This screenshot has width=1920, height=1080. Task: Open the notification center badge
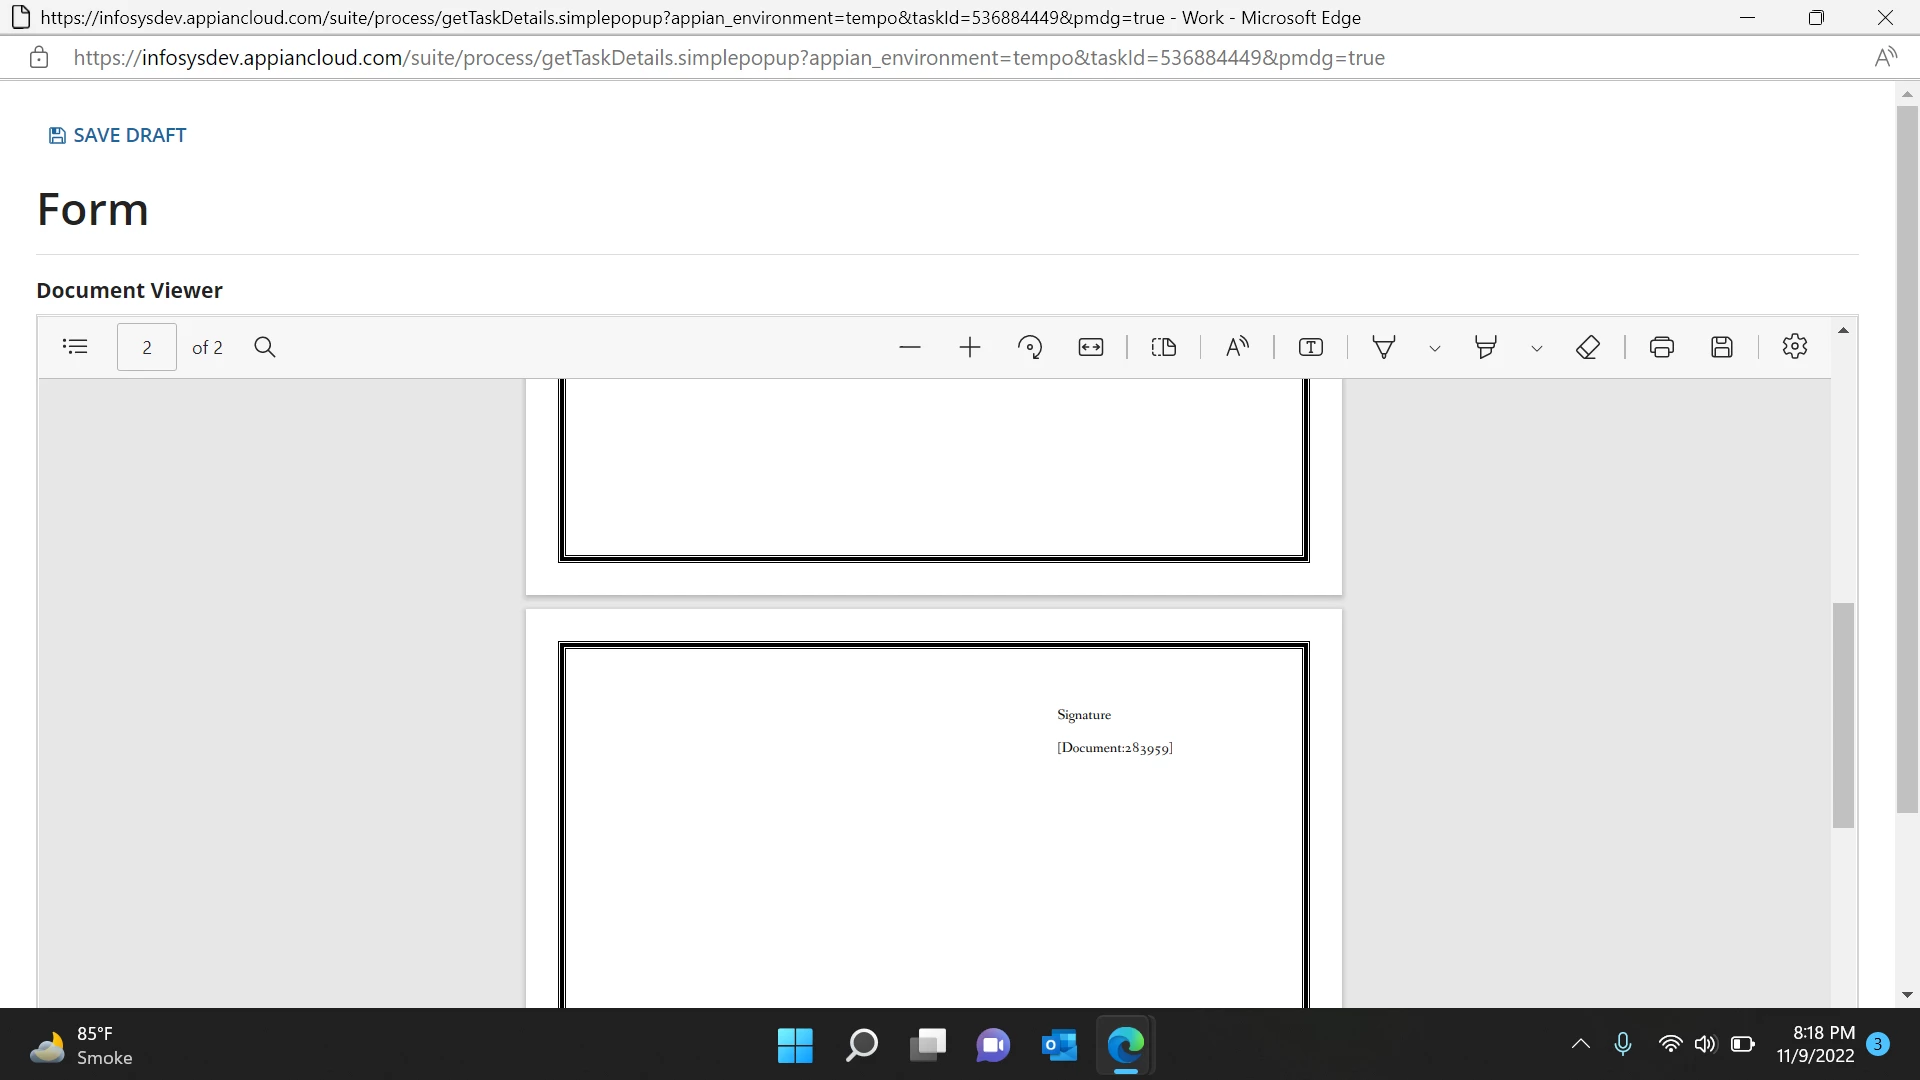1878,1044
